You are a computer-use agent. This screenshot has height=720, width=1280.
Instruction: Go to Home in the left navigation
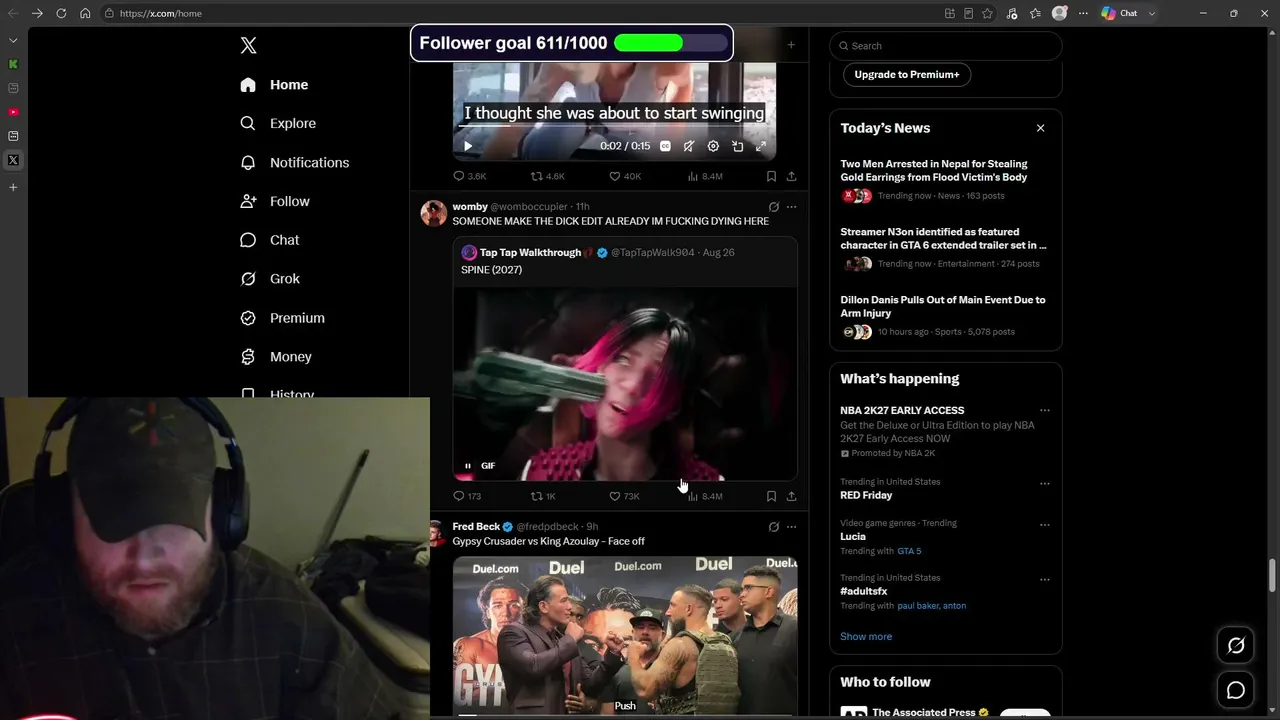[x=274, y=85]
